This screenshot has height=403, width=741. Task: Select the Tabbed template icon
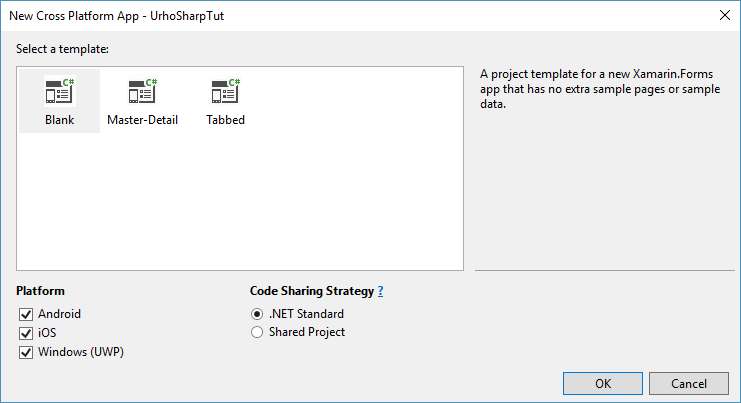226,91
